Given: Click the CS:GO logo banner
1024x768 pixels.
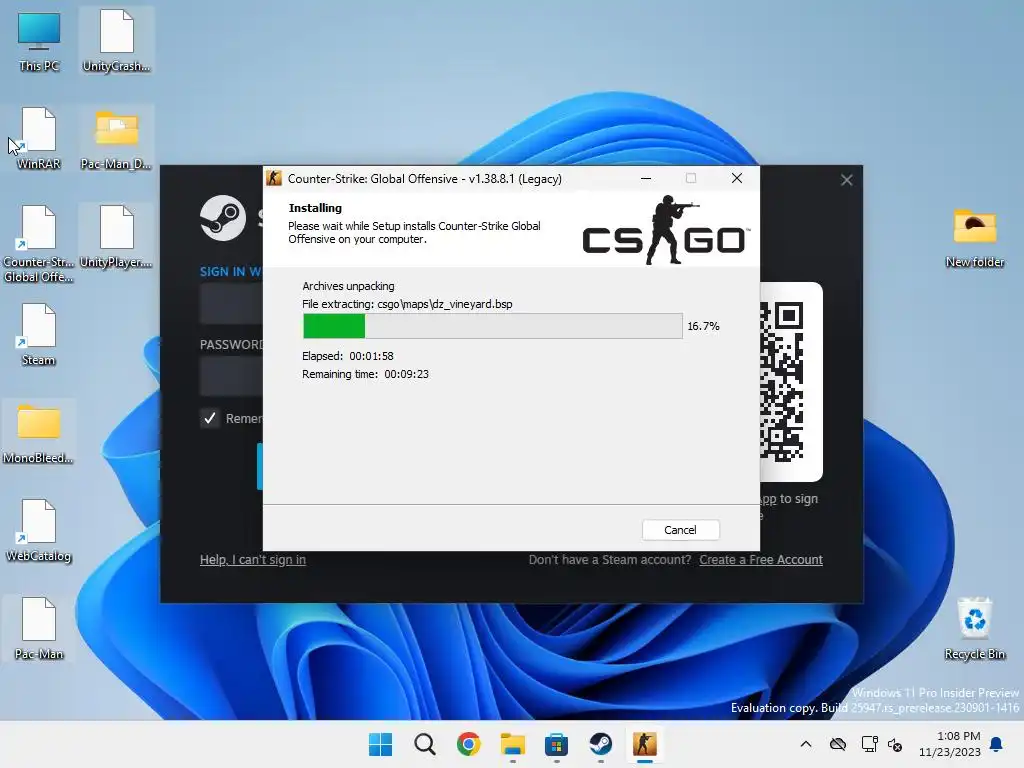Looking at the screenshot, I should click(x=665, y=230).
